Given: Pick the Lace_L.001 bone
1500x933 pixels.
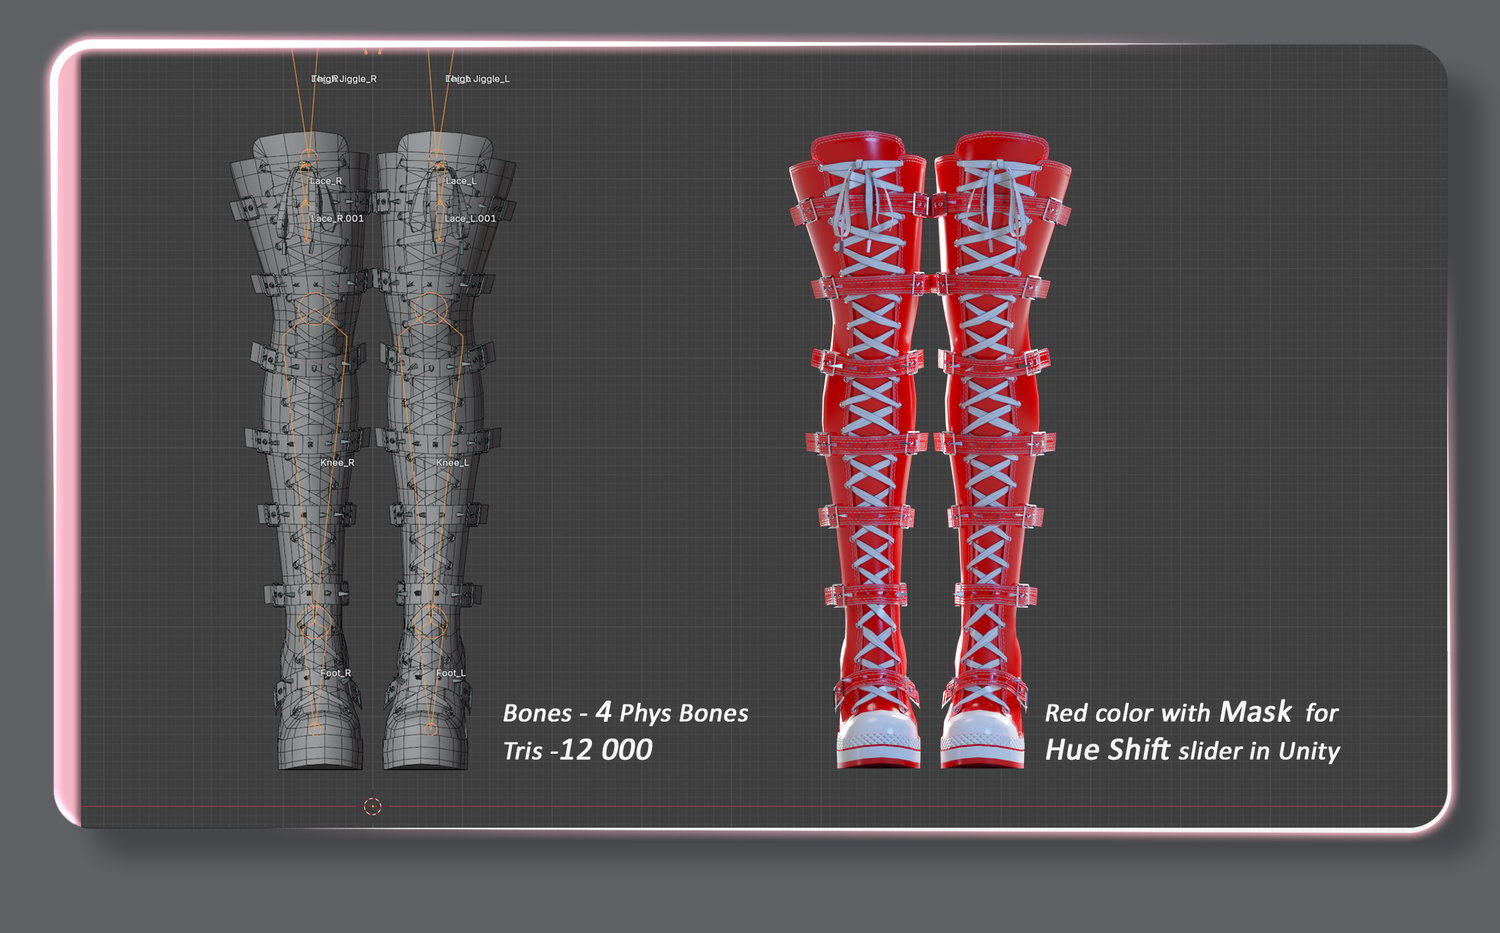Looking at the screenshot, I should pos(470,218).
